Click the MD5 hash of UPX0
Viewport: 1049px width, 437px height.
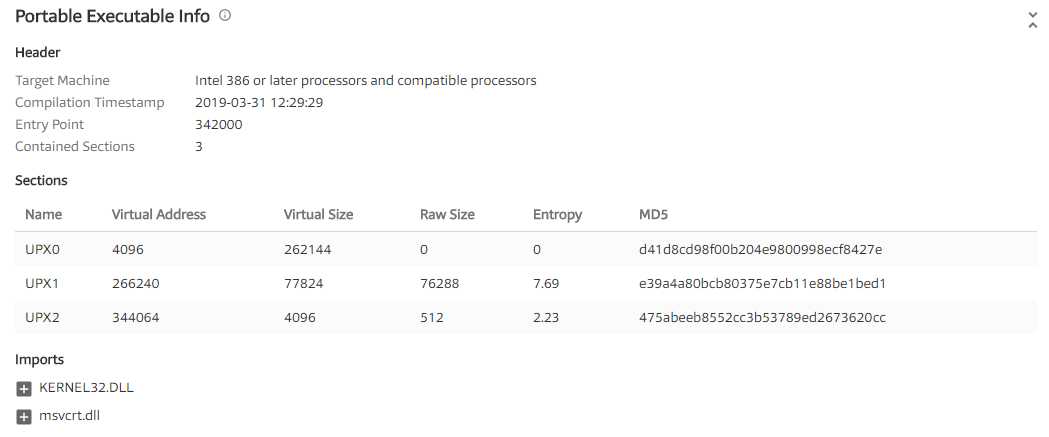pyautogui.click(x=760, y=249)
